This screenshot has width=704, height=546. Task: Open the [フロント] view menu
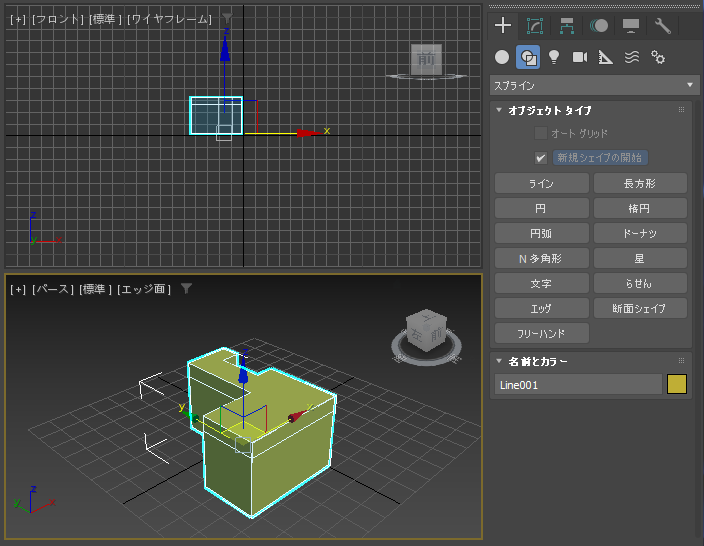pyautogui.click(x=58, y=19)
